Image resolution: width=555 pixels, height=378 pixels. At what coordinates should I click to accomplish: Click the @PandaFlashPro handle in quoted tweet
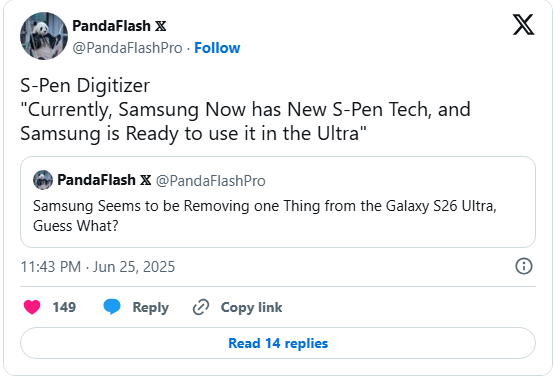click(x=211, y=181)
